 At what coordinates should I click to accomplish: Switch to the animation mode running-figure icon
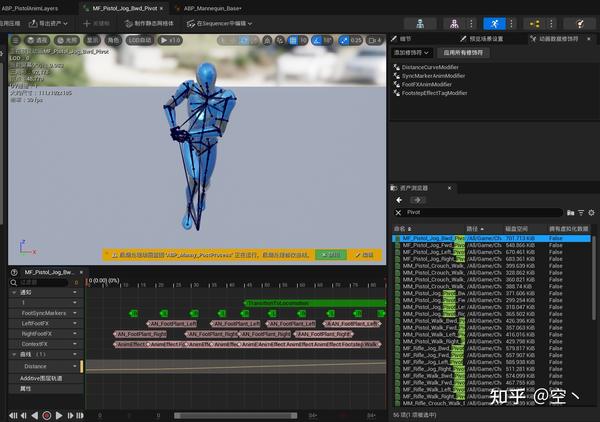tap(492, 22)
